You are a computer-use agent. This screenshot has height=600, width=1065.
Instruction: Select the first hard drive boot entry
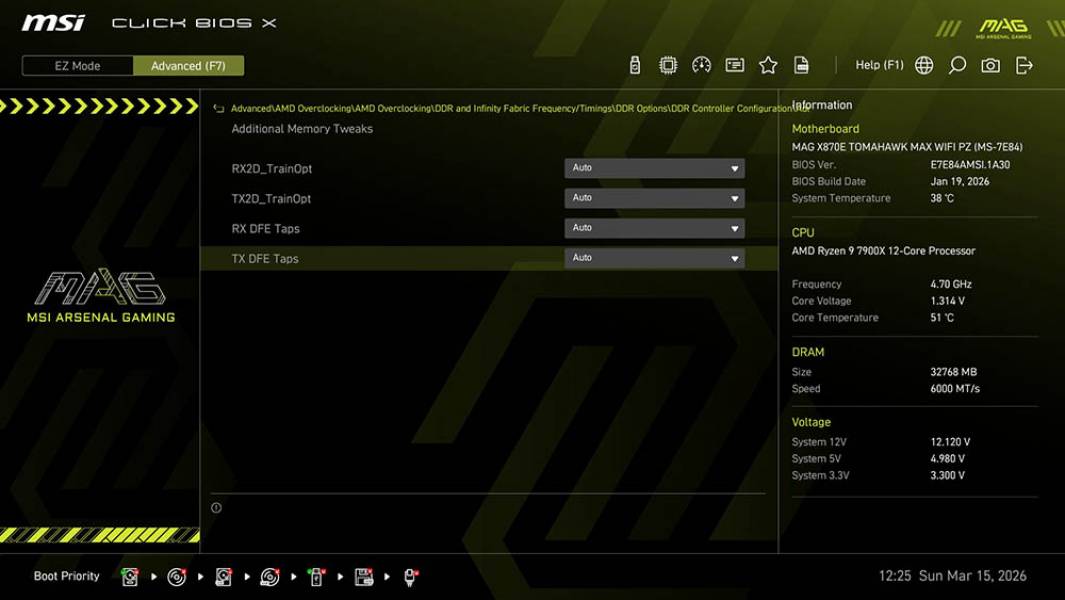tap(130, 576)
